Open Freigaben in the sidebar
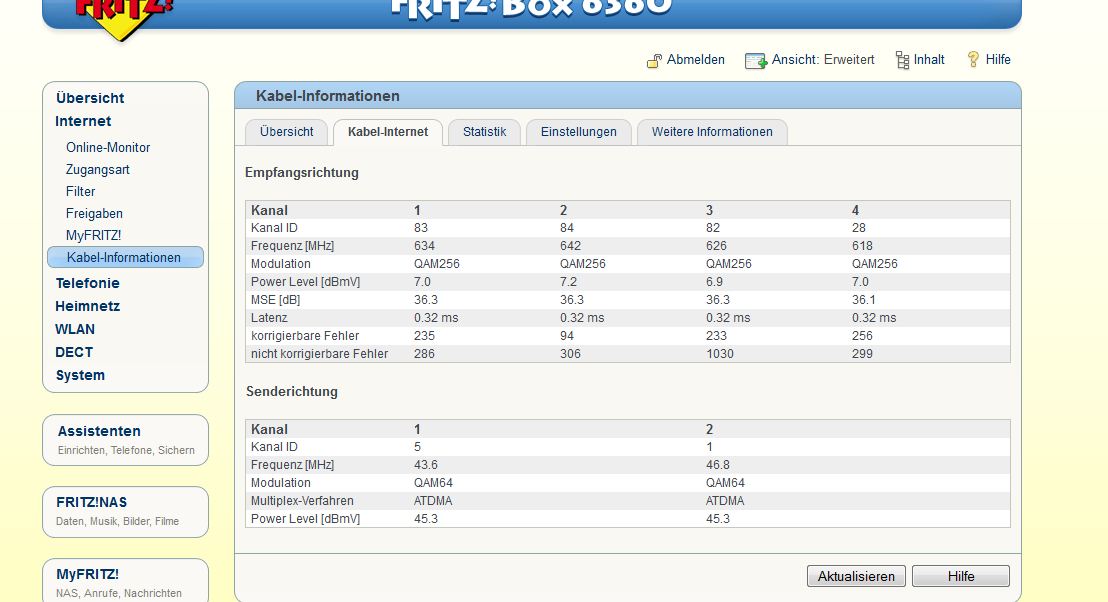The height and width of the screenshot is (602, 1108). [x=94, y=213]
